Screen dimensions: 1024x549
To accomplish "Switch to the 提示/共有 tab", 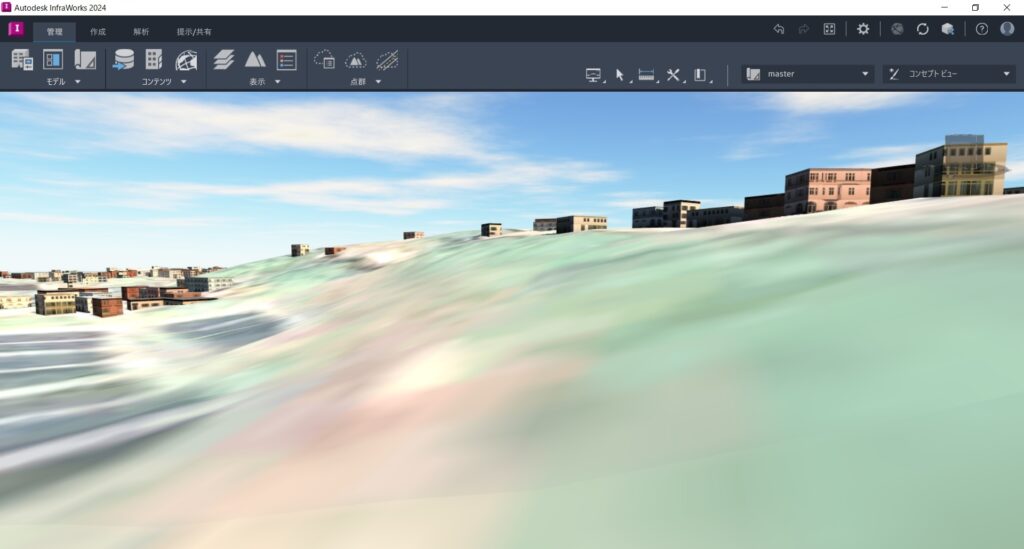I will pos(194,31).
